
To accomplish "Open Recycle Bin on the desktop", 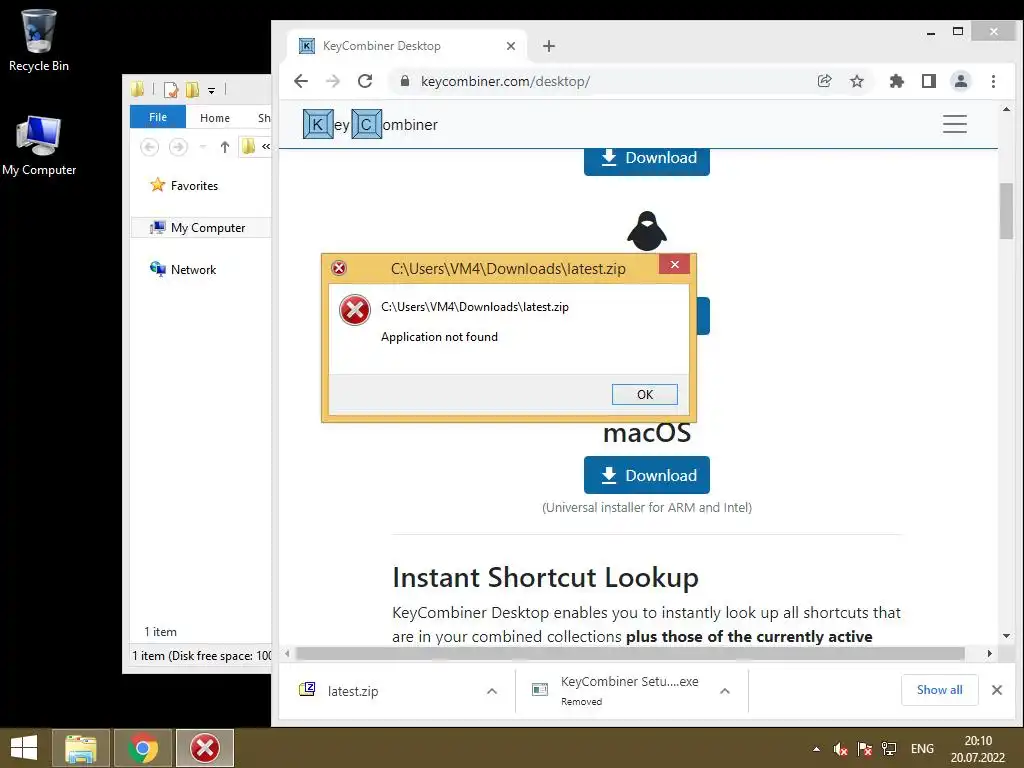I will click(x=39, y=40).
